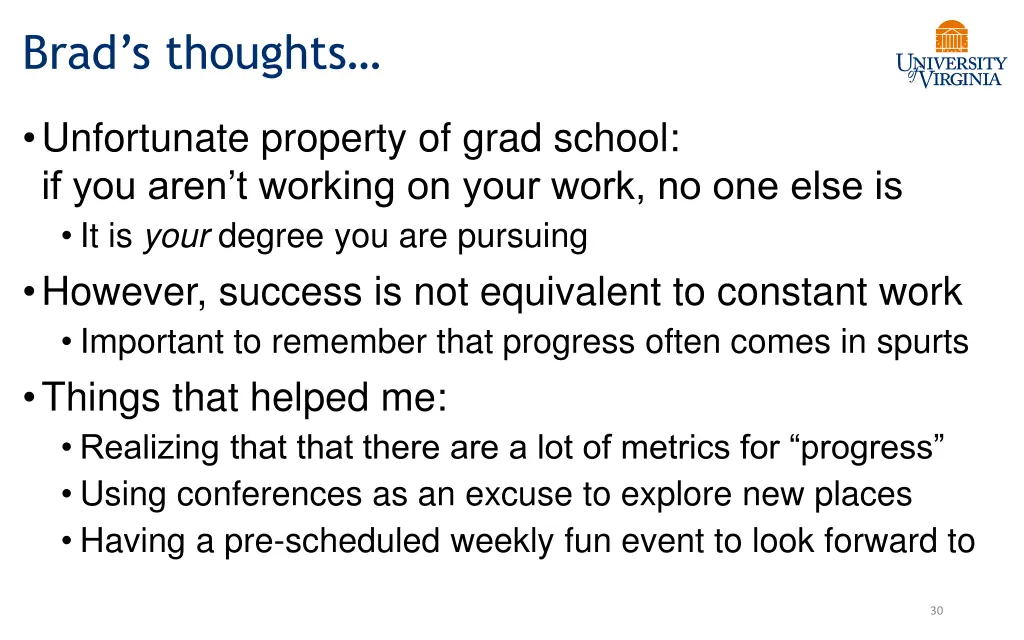Click the bullet "Things that helped me:"
1024x640 pixels.
point(244,397)
